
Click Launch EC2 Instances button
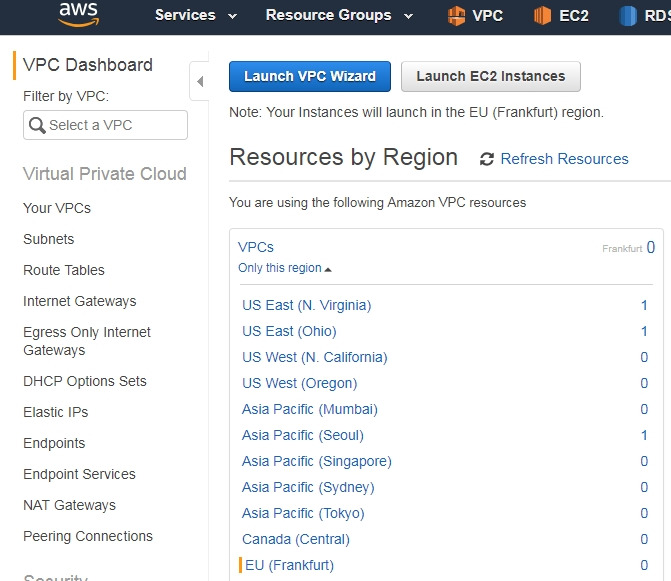[x=491, y=76]
